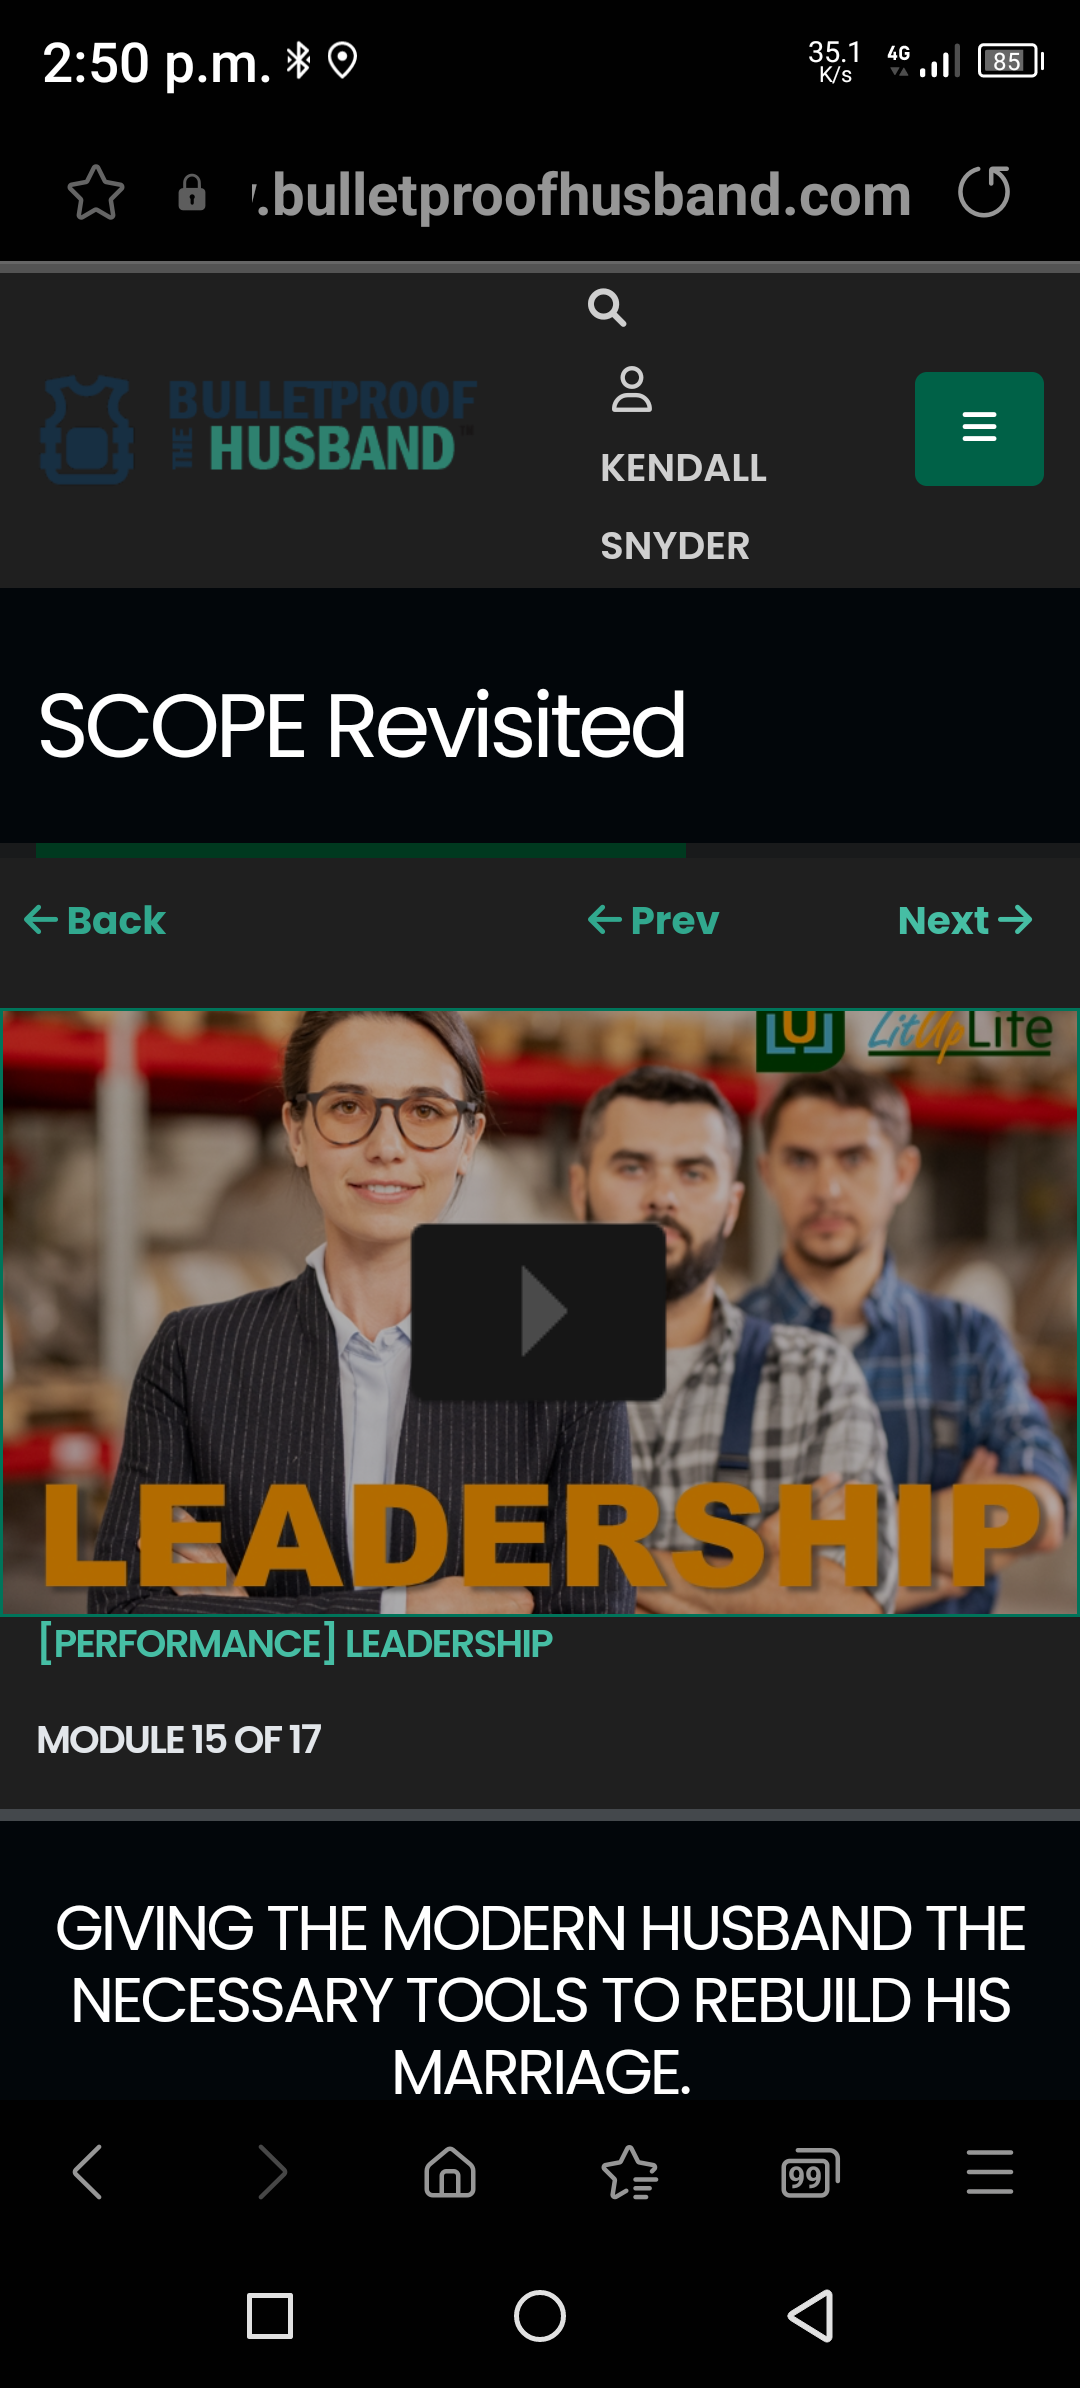Expand the green hamburger menu

click(x=979, y=428)
